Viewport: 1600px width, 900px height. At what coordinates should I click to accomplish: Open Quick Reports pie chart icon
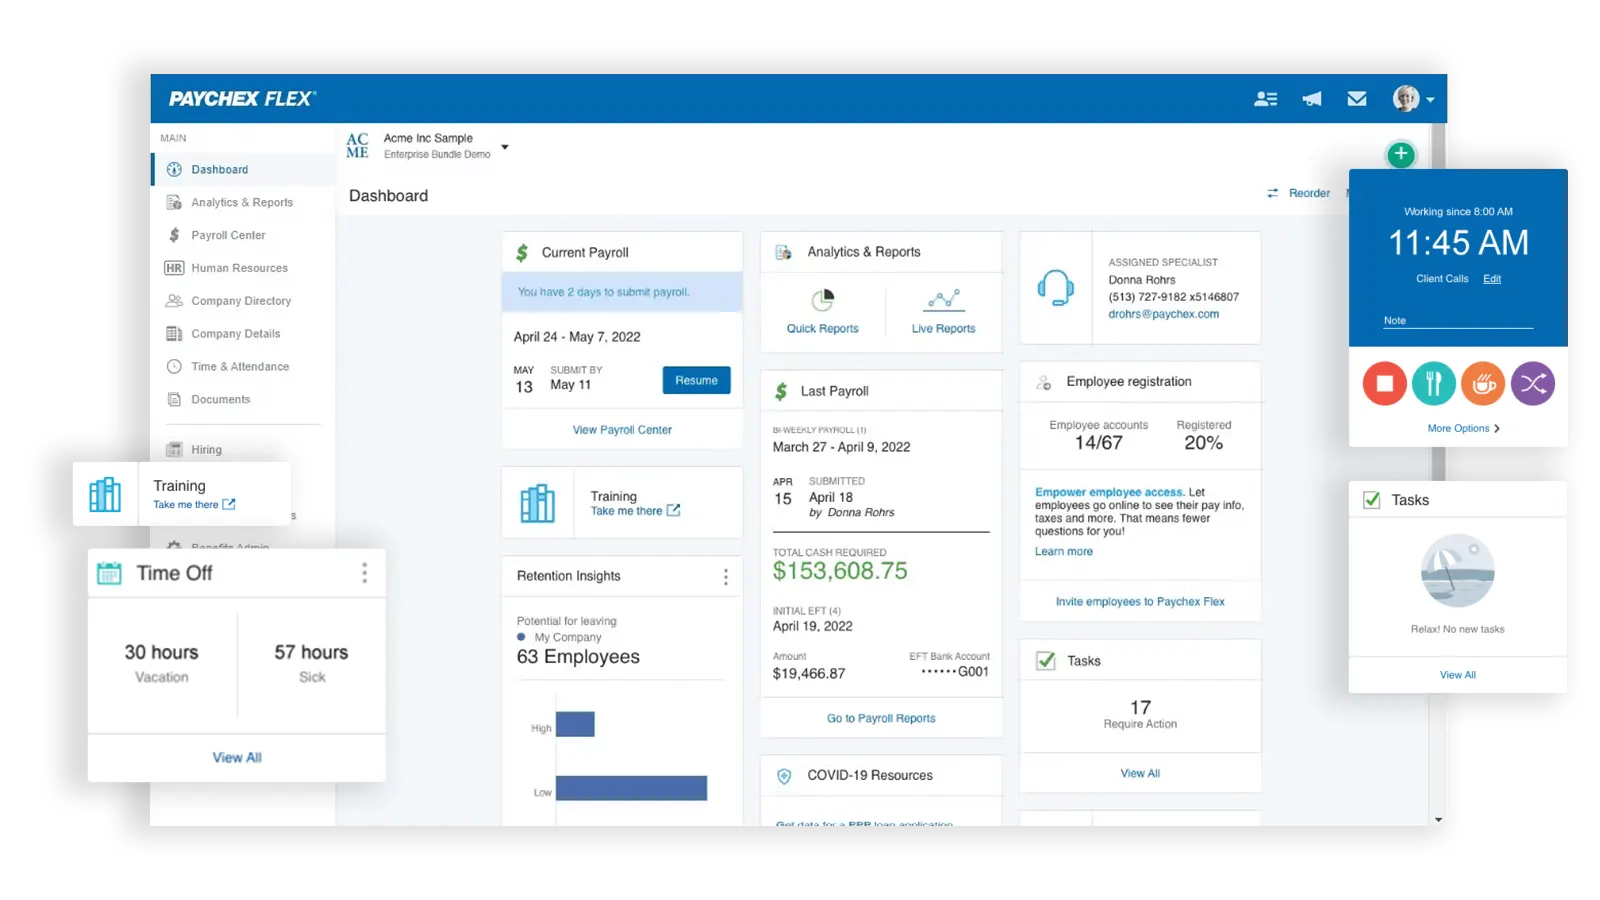822,301
